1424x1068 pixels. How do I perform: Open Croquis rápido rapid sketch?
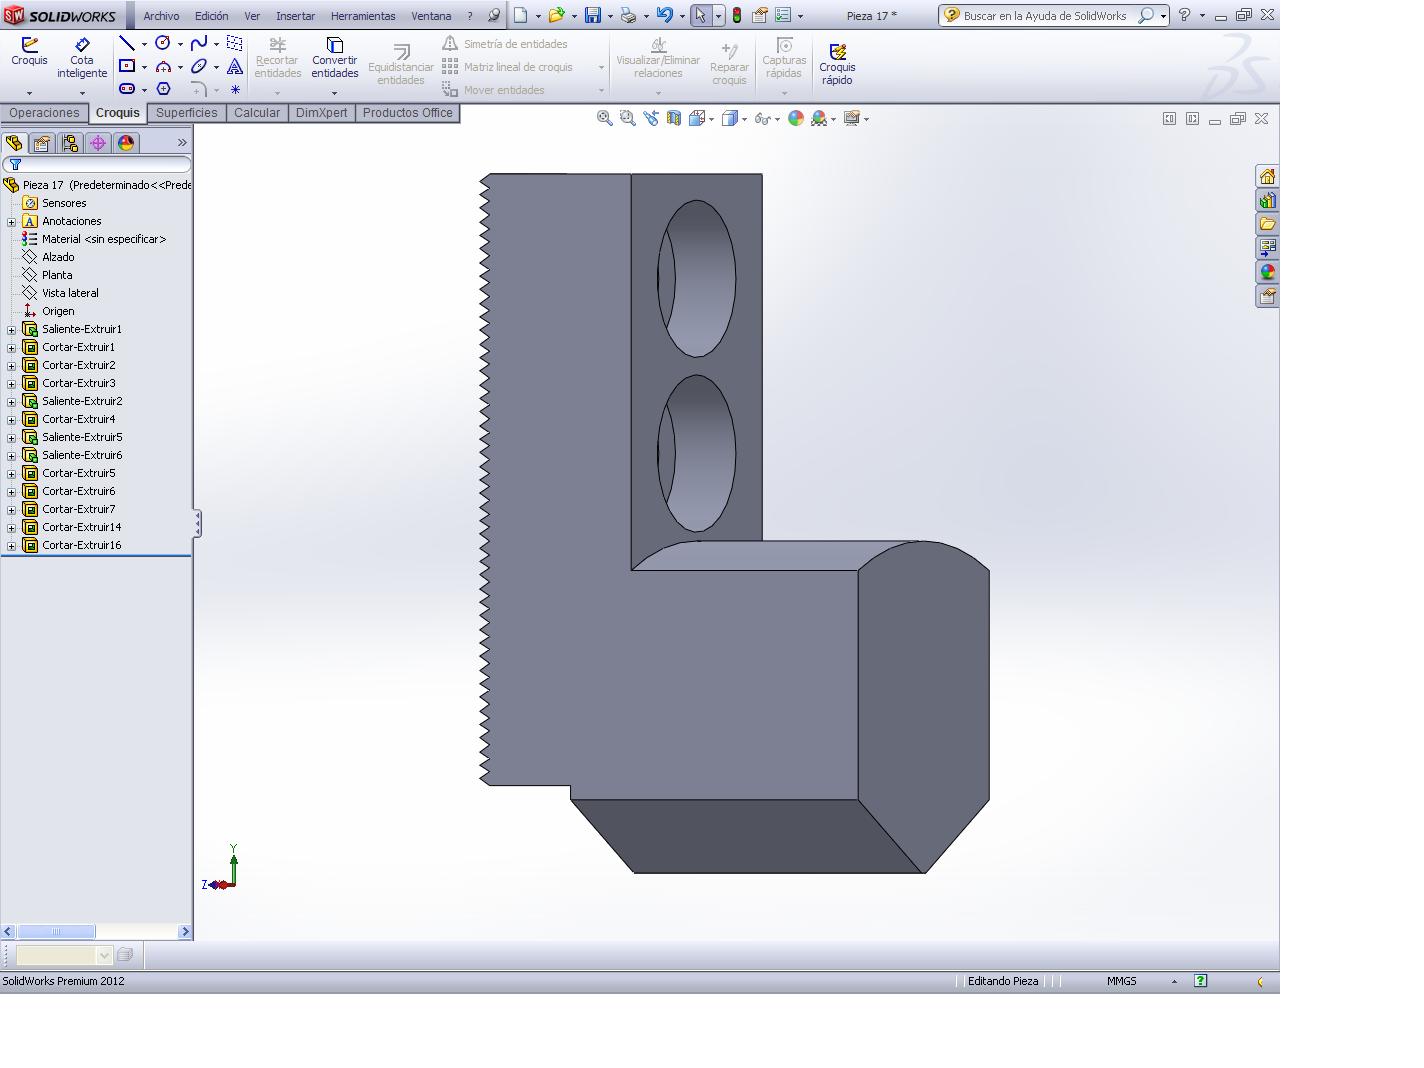[837, 64]
